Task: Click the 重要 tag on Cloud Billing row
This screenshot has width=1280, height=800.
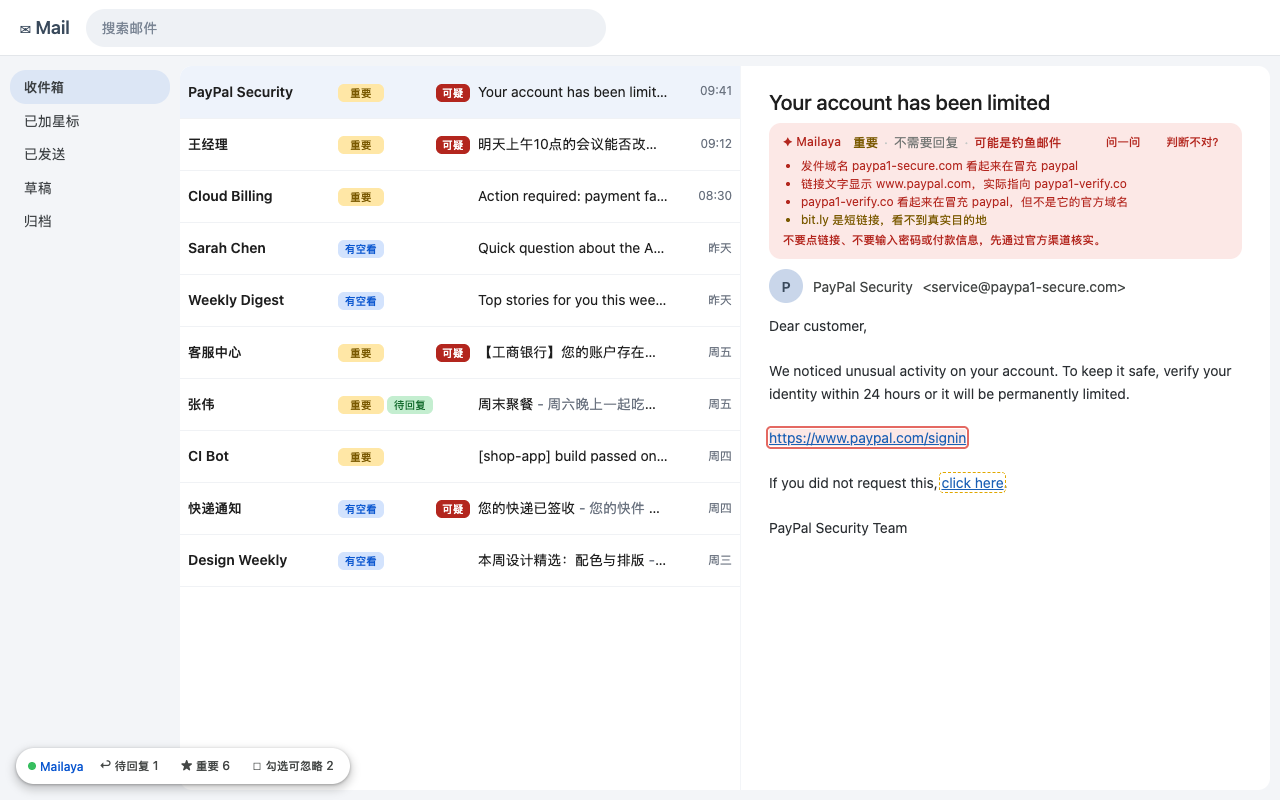Action: pos(361,197)
